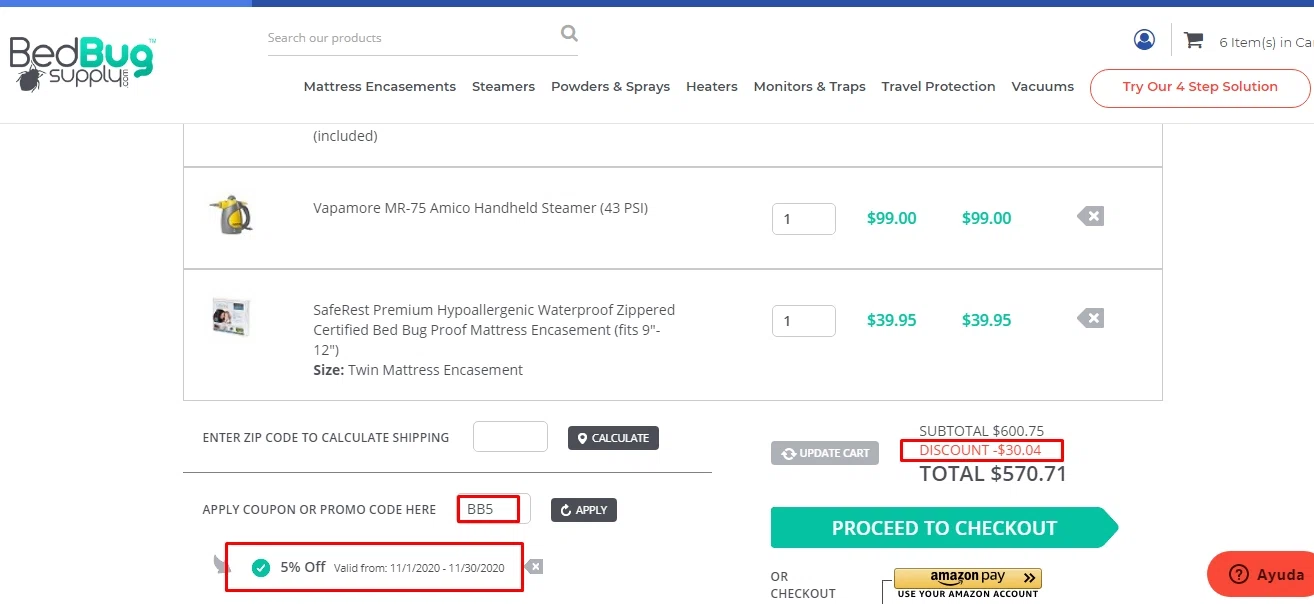Click the DISCOUNT -$30.04 text
The width and height of the screenshot is (1314, 604).
(x=980, y=450)
